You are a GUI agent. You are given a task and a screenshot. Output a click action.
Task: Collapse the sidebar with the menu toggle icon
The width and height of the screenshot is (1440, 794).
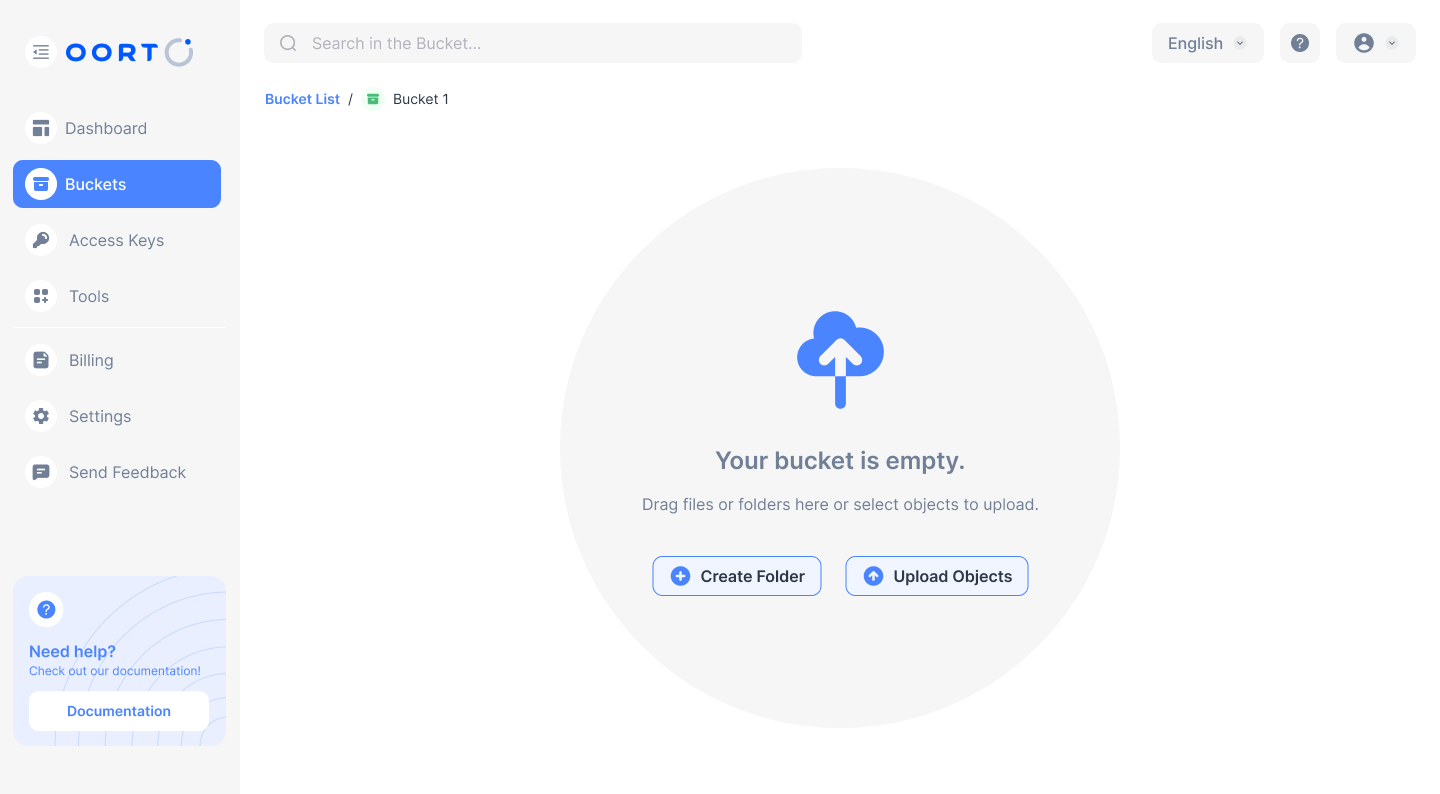(x=41, y=52)
